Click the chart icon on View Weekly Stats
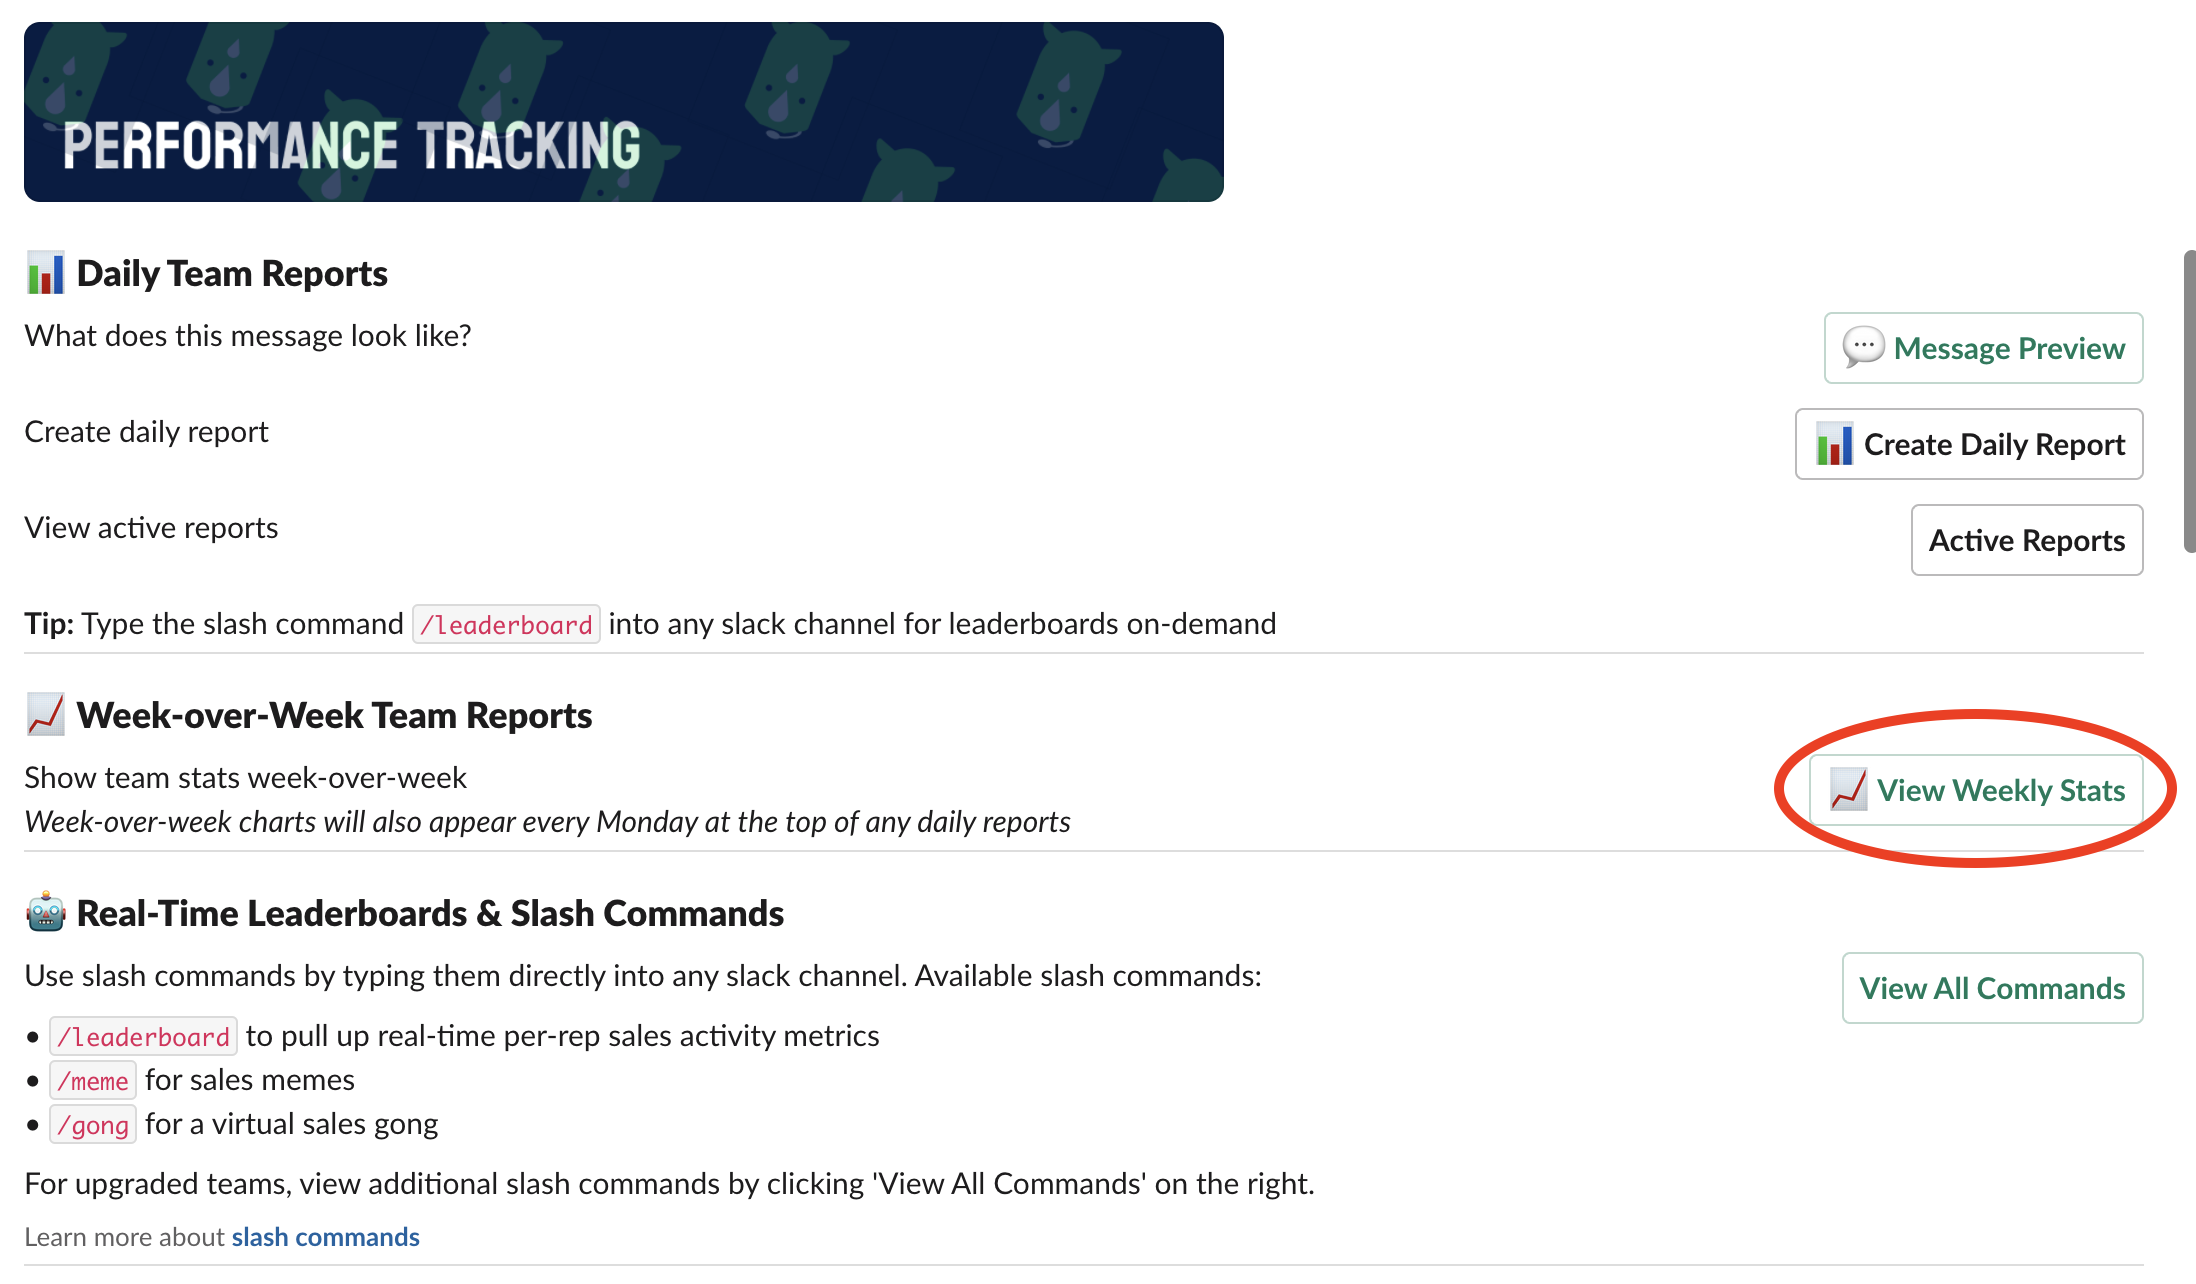The width and height of the screenshot is (2196, 1284). (x=1846, y=790)
